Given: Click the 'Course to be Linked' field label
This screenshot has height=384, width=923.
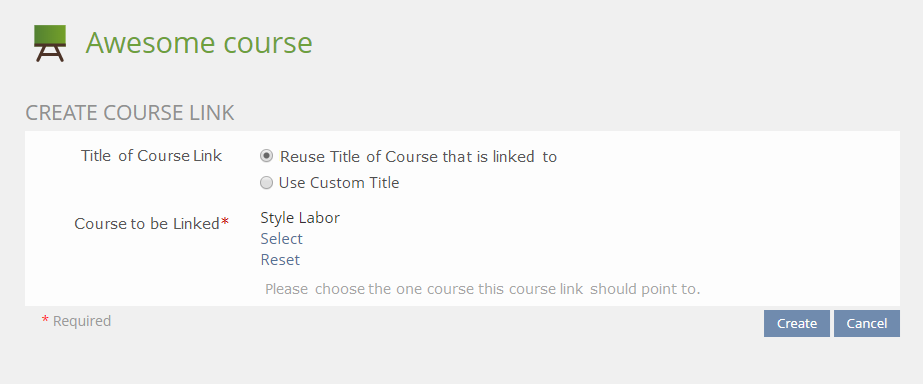Looking at the screenshot, I should click(x=147, y=224).
